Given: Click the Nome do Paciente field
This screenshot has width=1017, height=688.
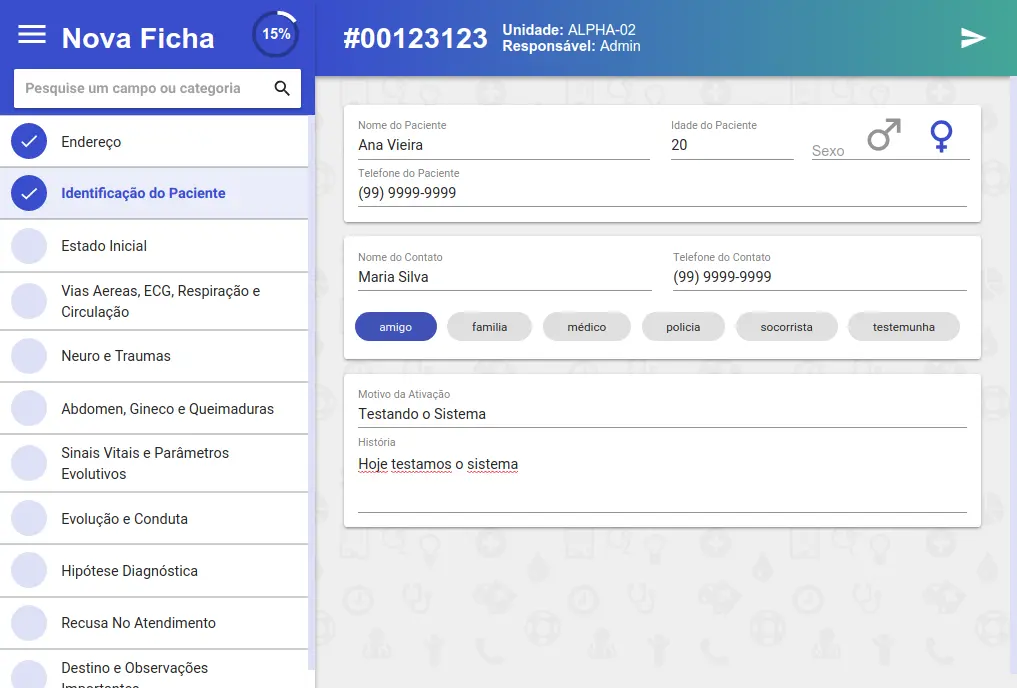Looking at the screenshot, I should [503, 145].
